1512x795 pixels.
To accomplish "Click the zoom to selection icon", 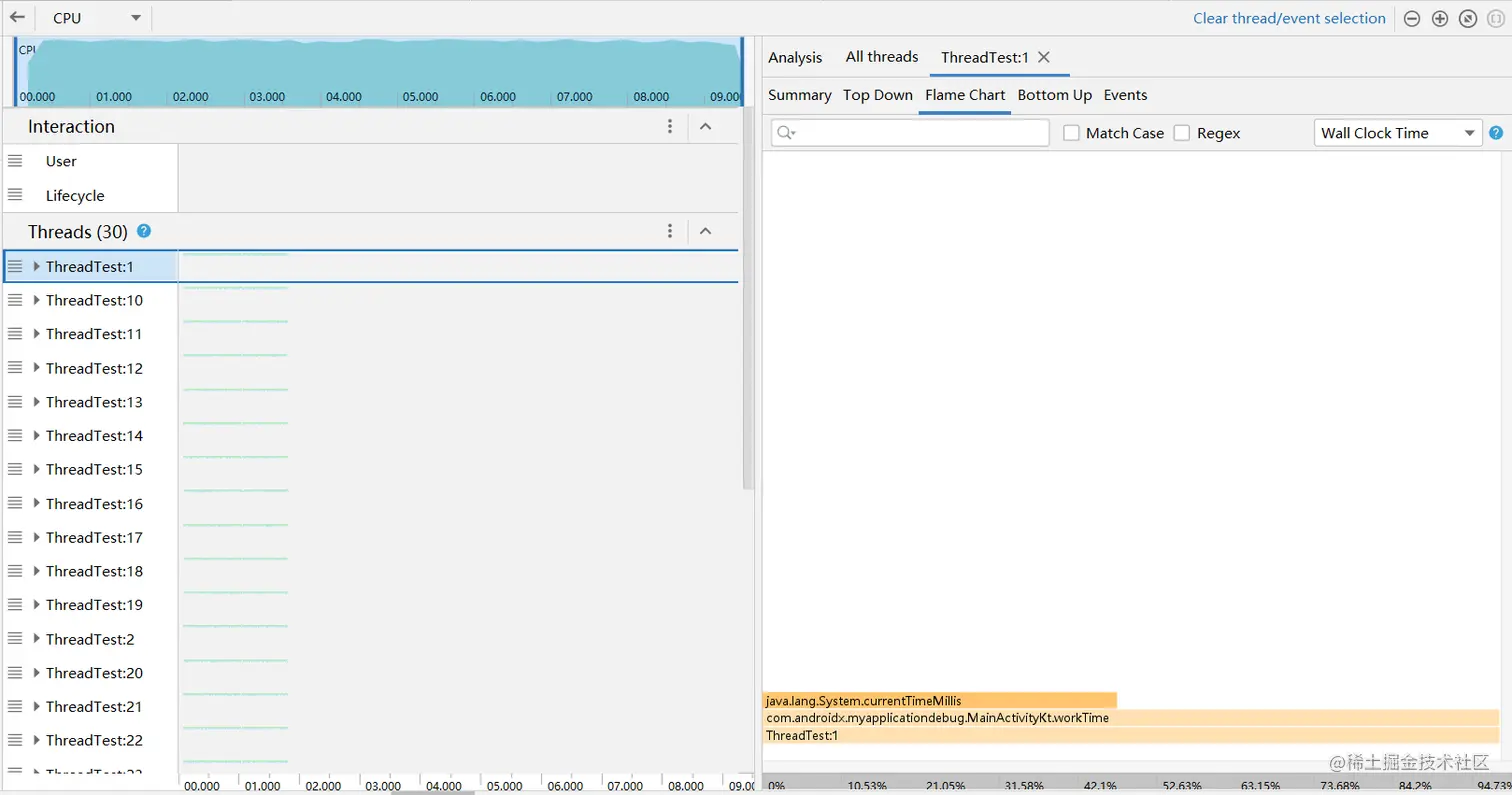I will click(x=1495, y=18).
